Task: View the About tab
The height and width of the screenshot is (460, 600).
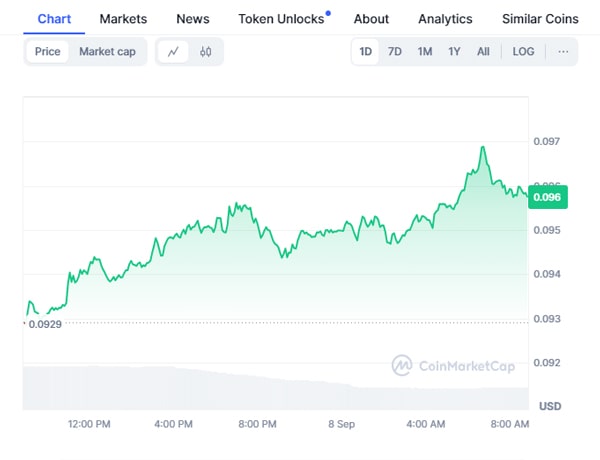Action: point(371,19)
